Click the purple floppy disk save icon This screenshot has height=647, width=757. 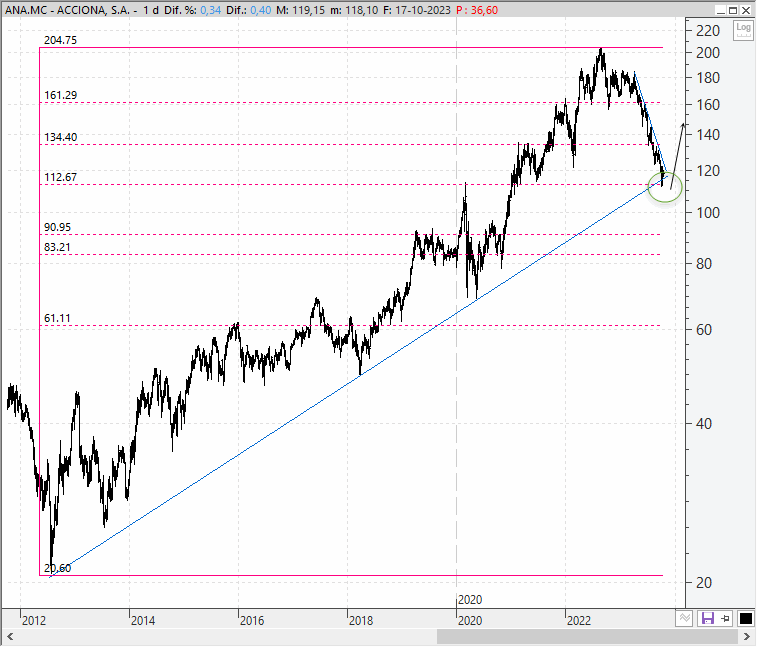(x=707, y=619)
